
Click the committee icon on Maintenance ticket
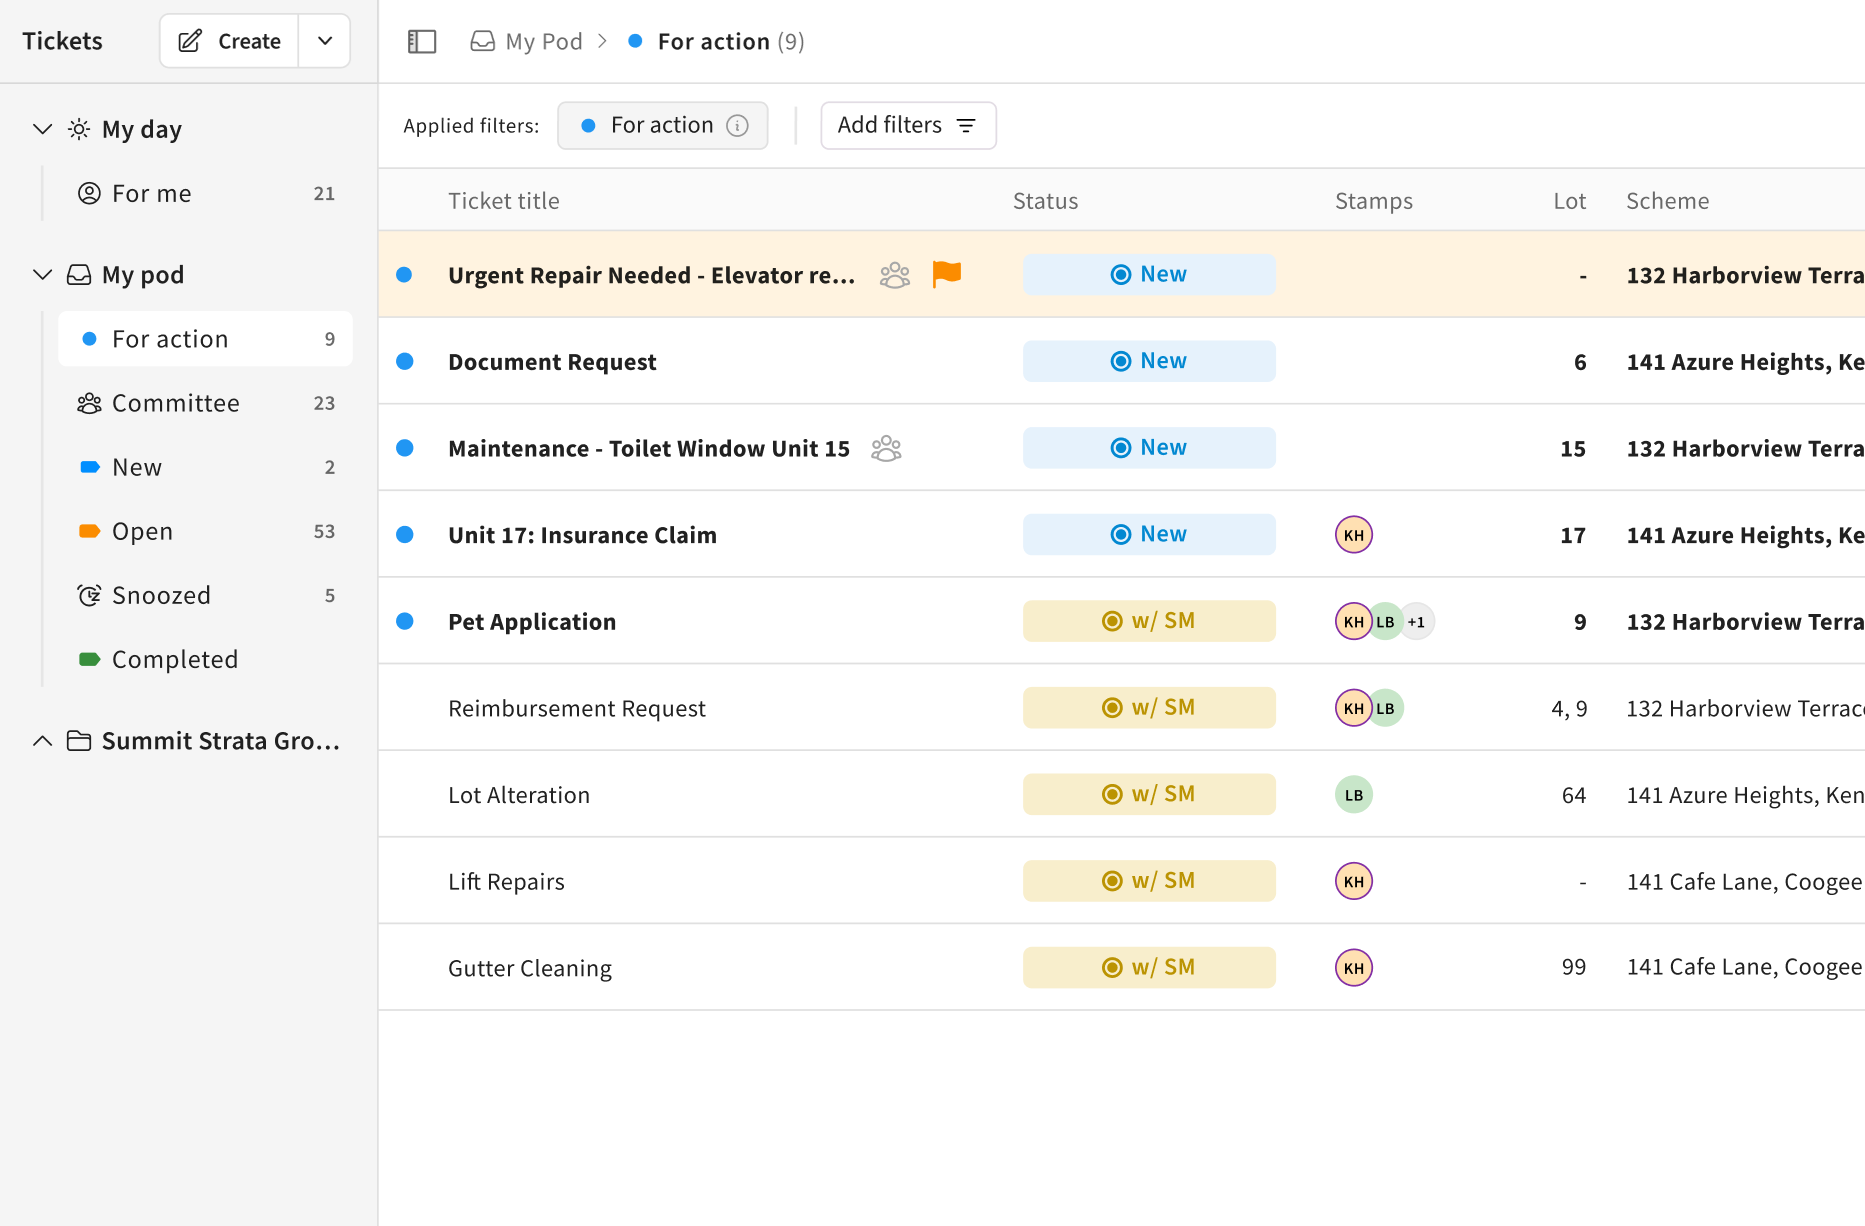[886, 448]
